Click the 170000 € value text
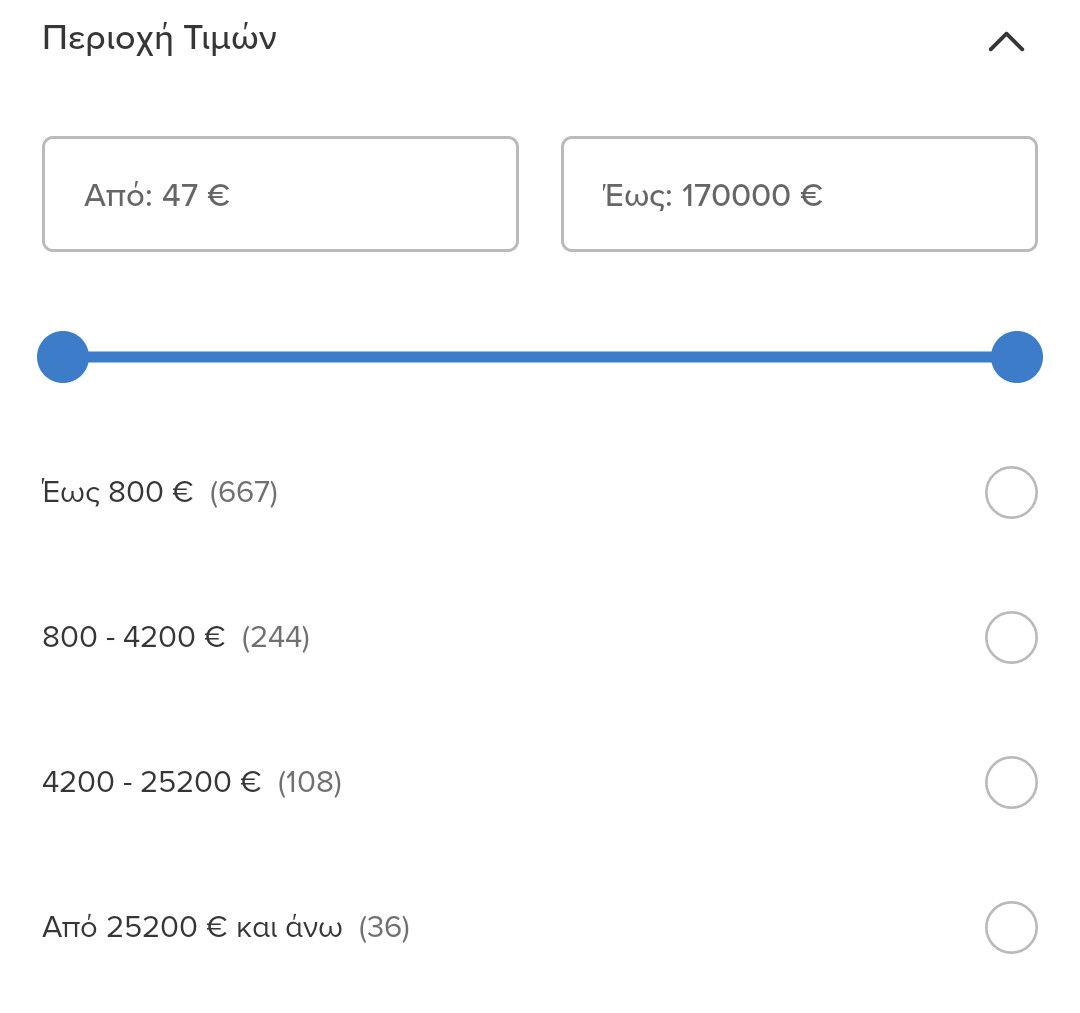The height and width of the screenshot is (1013, 1080). coord(751,195)
